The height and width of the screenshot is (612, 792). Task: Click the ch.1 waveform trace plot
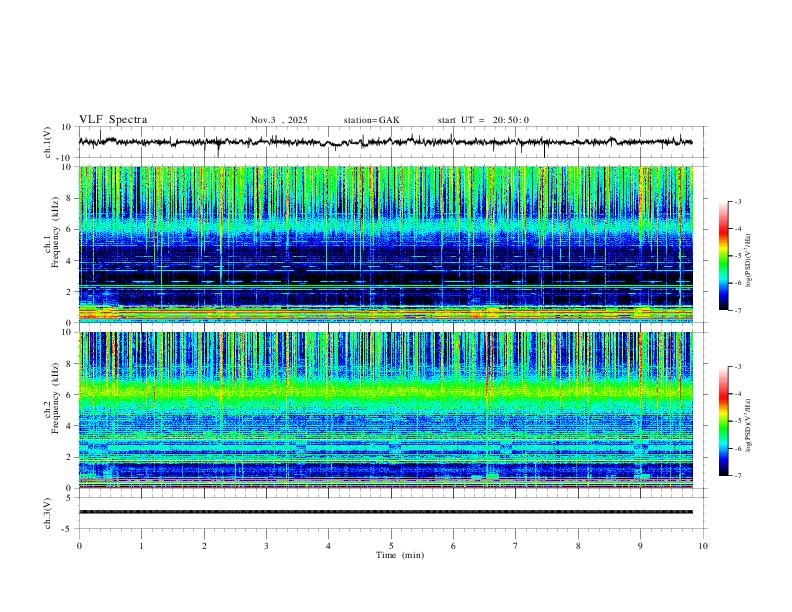pyautogui.click(x=386, y=142)
